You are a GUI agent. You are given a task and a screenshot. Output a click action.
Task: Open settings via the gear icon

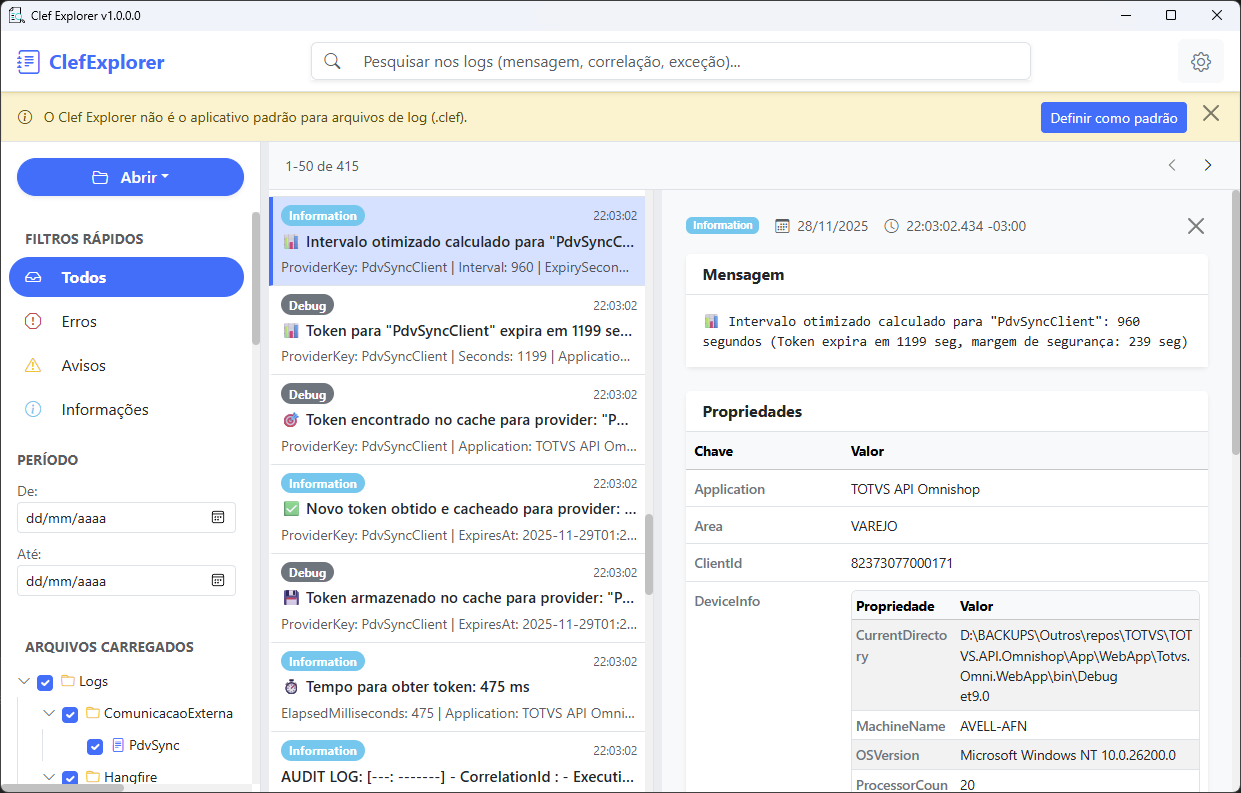point(1200,61)
